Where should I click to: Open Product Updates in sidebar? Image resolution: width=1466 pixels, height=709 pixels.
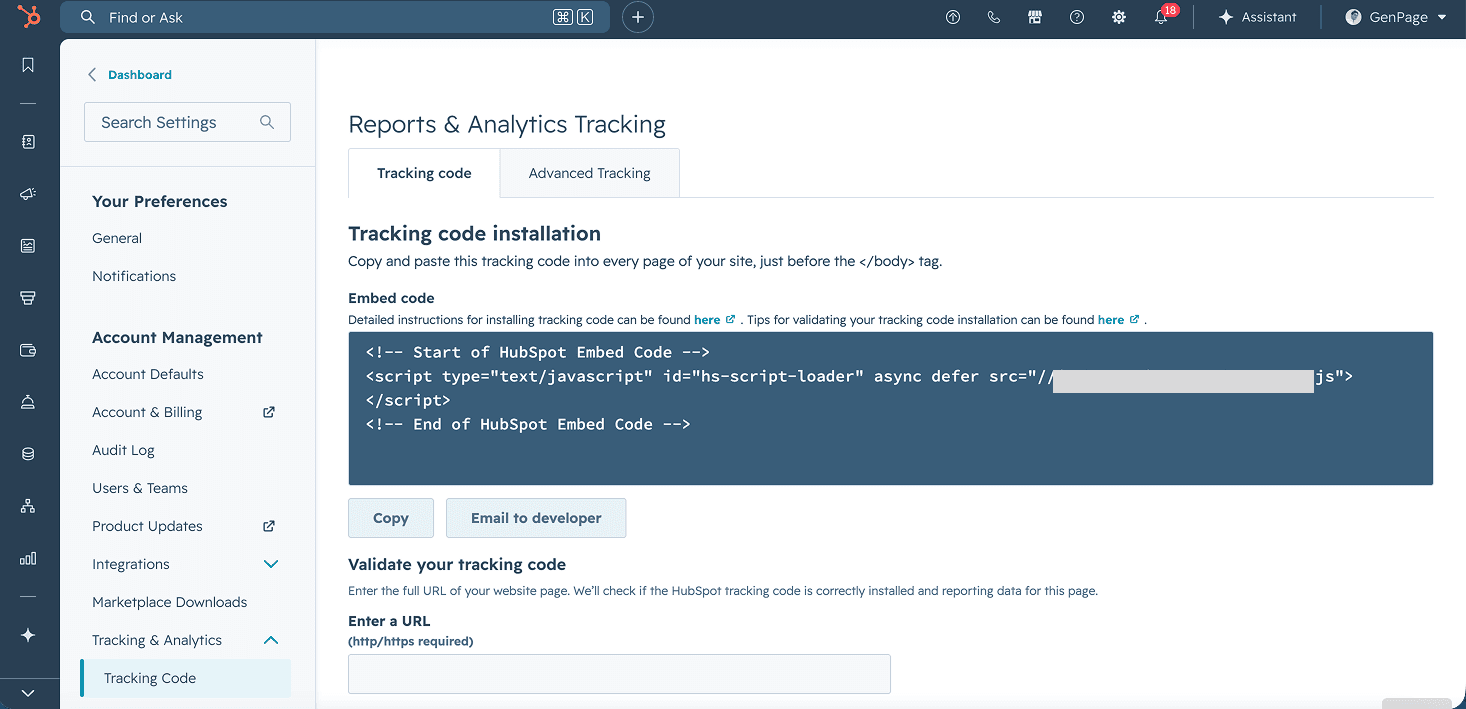147,526
